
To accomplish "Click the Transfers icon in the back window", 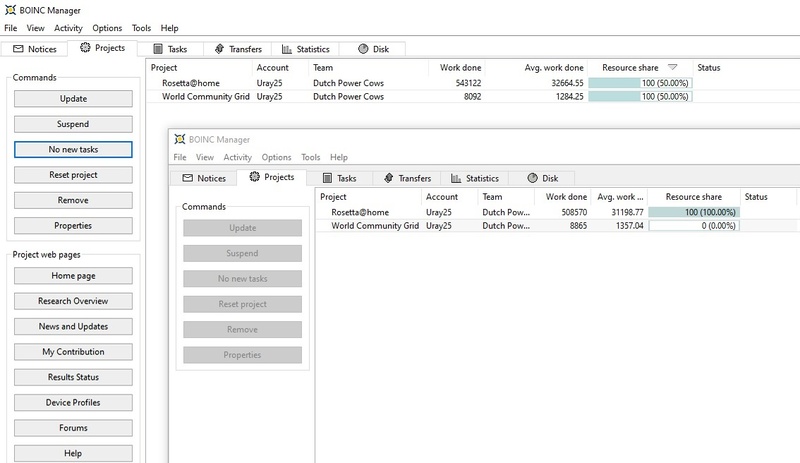I will click(219, 49).
